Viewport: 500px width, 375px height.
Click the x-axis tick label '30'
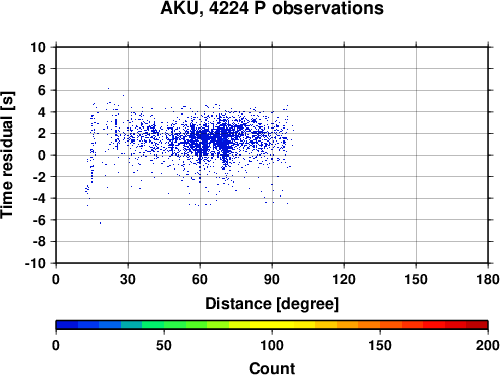pos(128,279)
